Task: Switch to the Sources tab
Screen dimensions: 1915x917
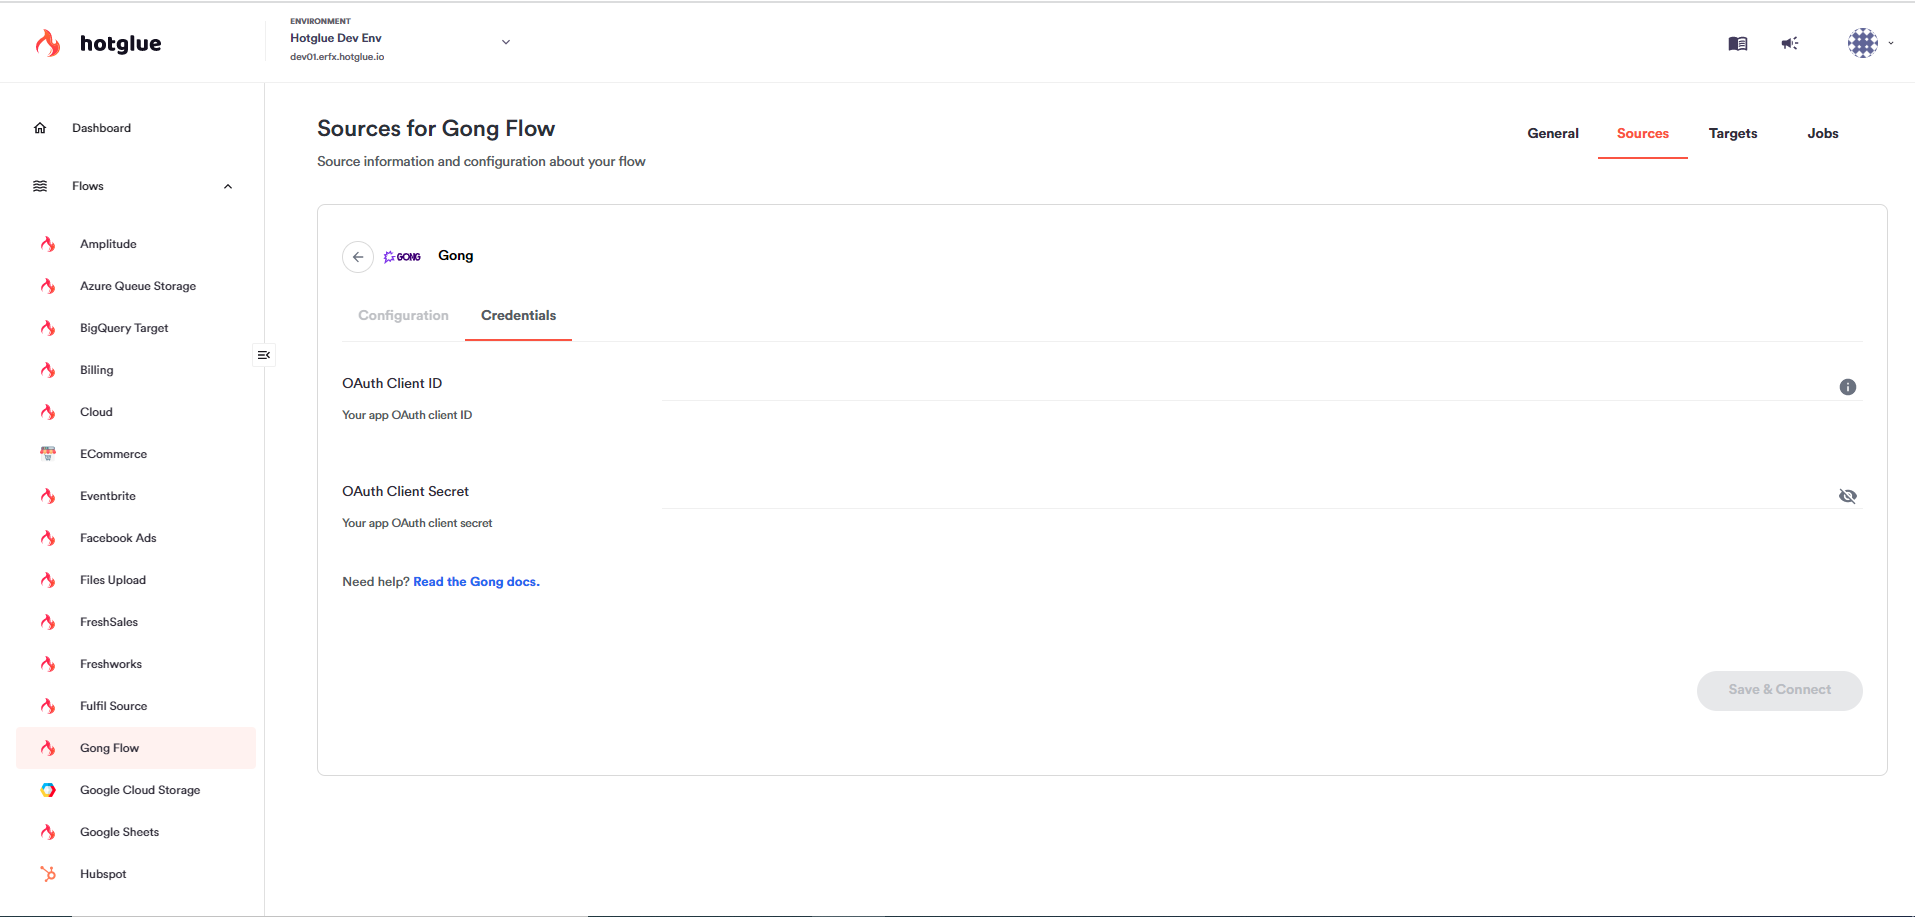Action: click(1643, 133)
